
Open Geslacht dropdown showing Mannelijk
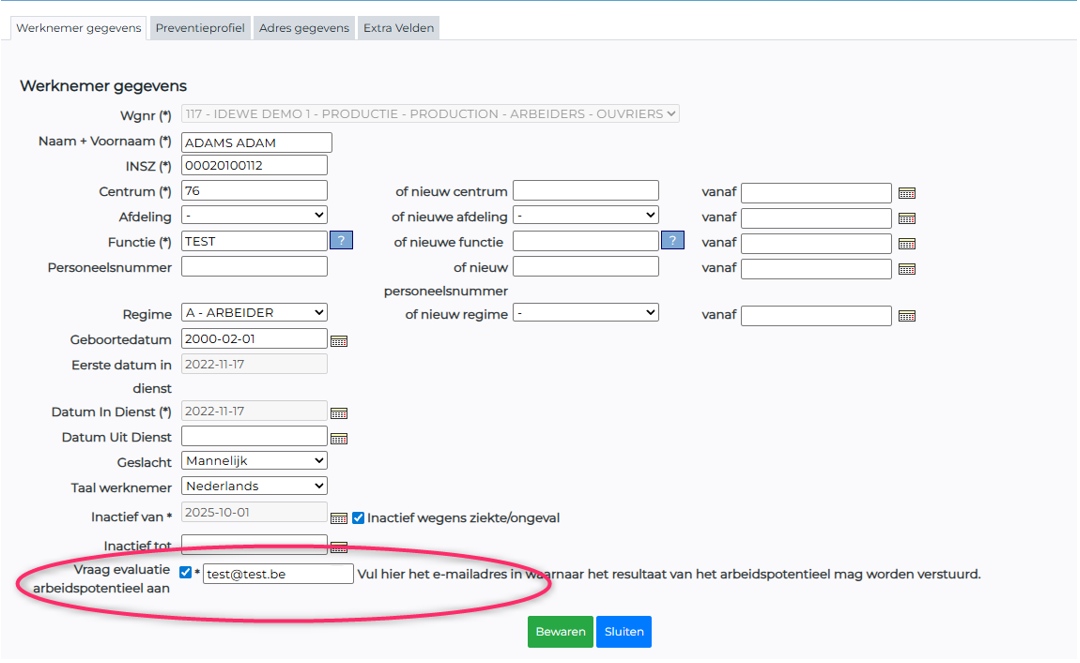(255, 461)
